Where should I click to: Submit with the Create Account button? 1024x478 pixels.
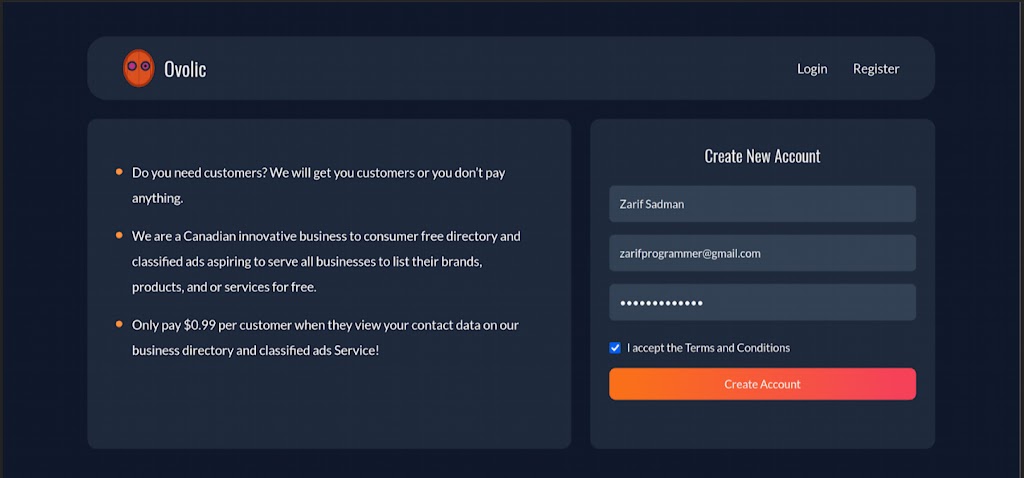762,384
